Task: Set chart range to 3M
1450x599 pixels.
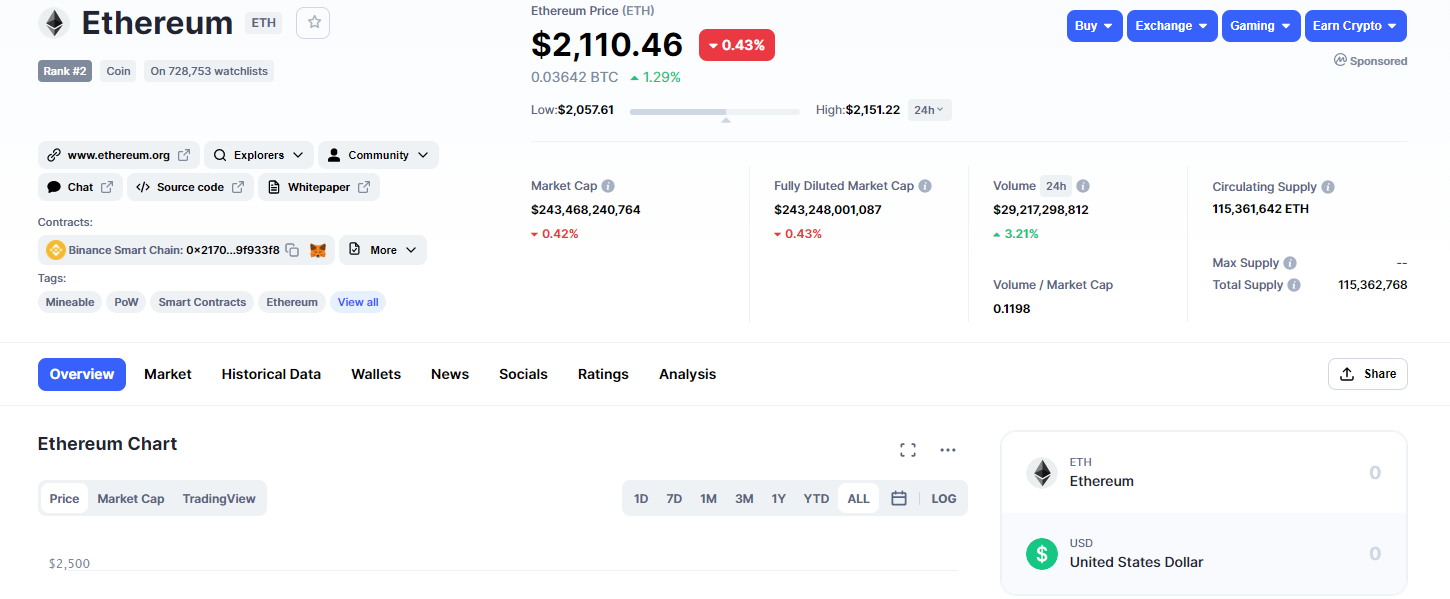Action: tap(744, 498)
